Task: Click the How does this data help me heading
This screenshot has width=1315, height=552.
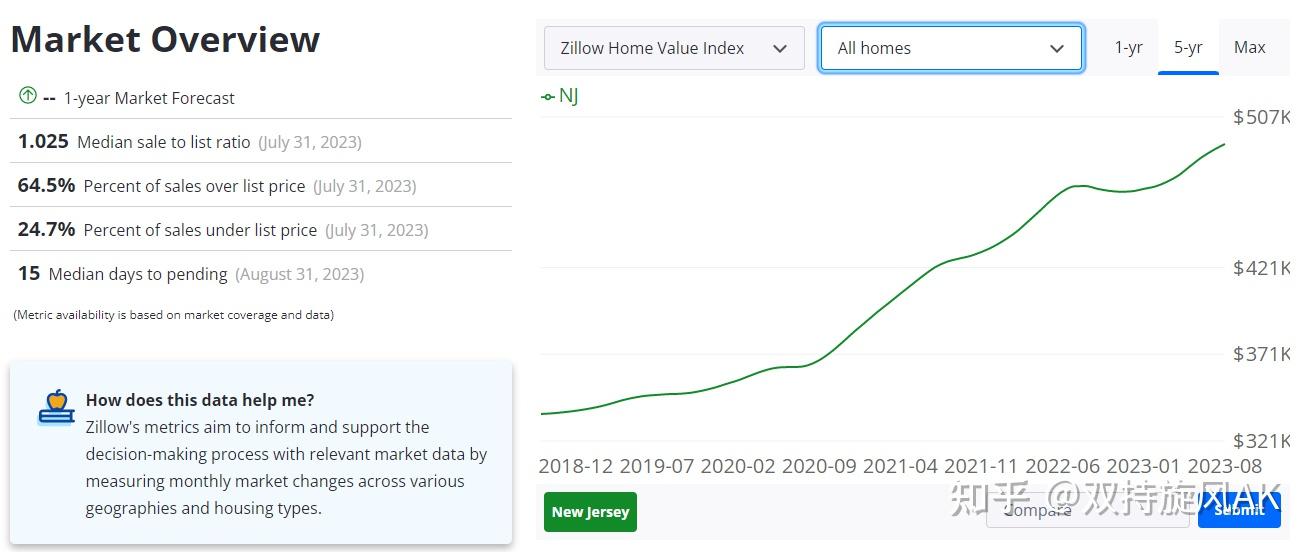Action: 200,400
